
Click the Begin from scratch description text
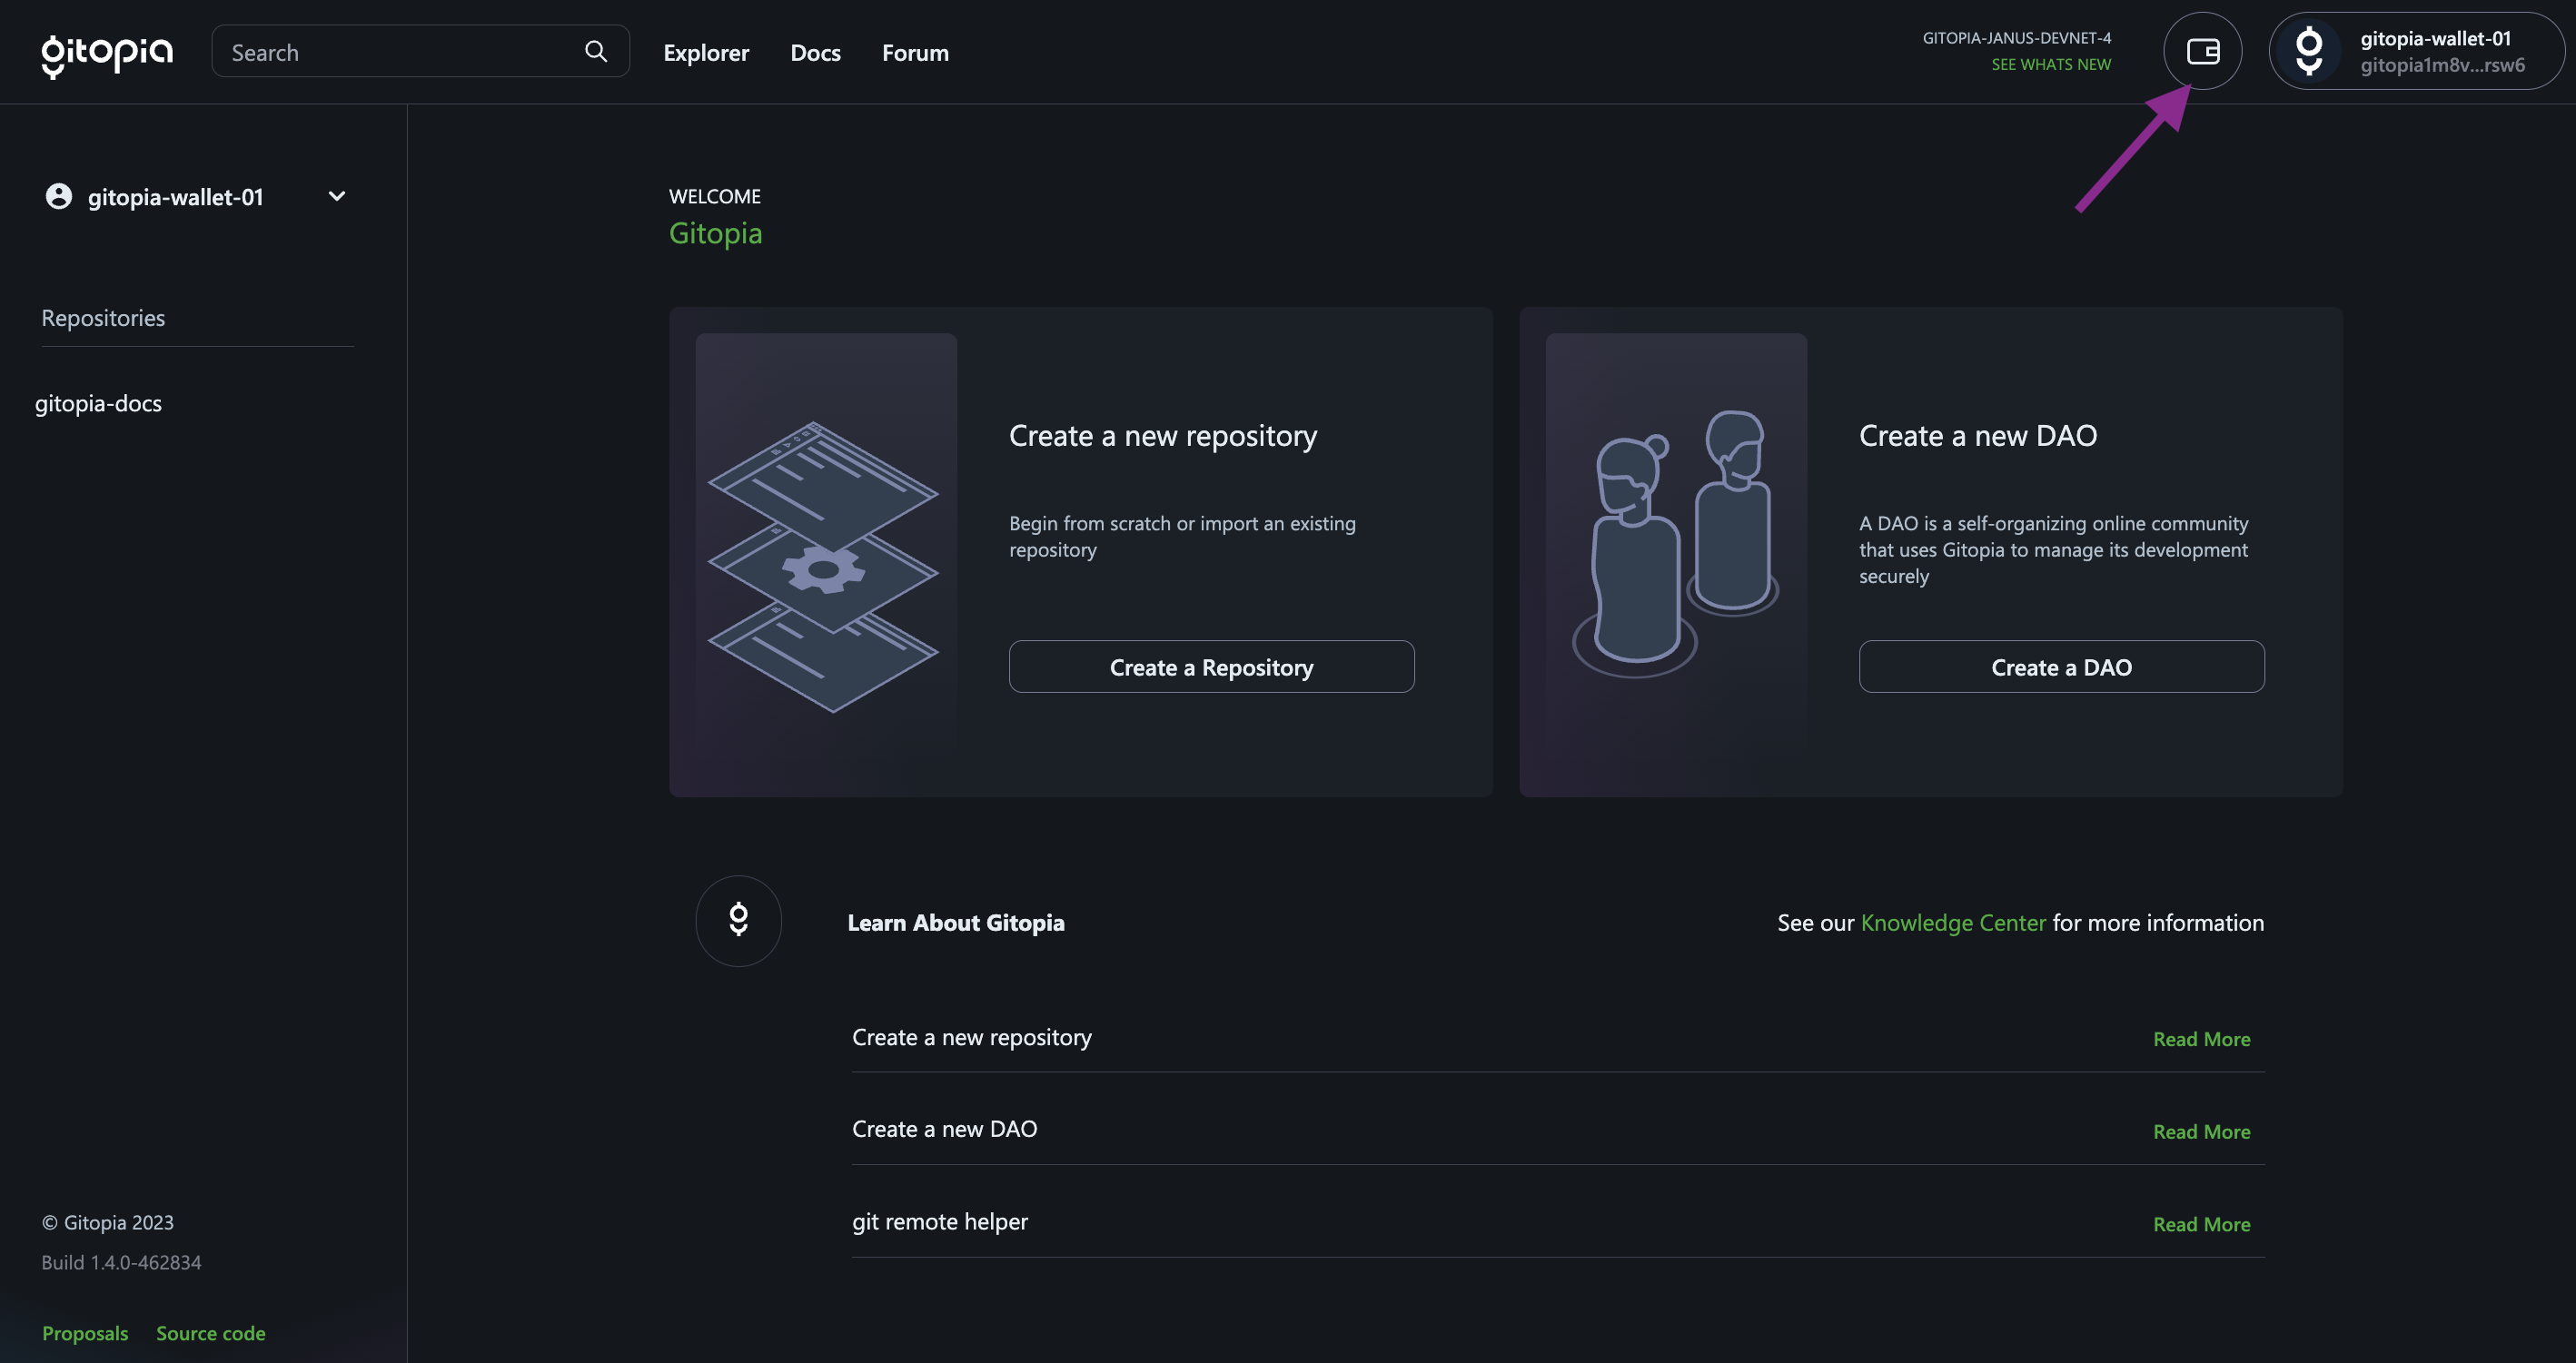pos(1182,536)
